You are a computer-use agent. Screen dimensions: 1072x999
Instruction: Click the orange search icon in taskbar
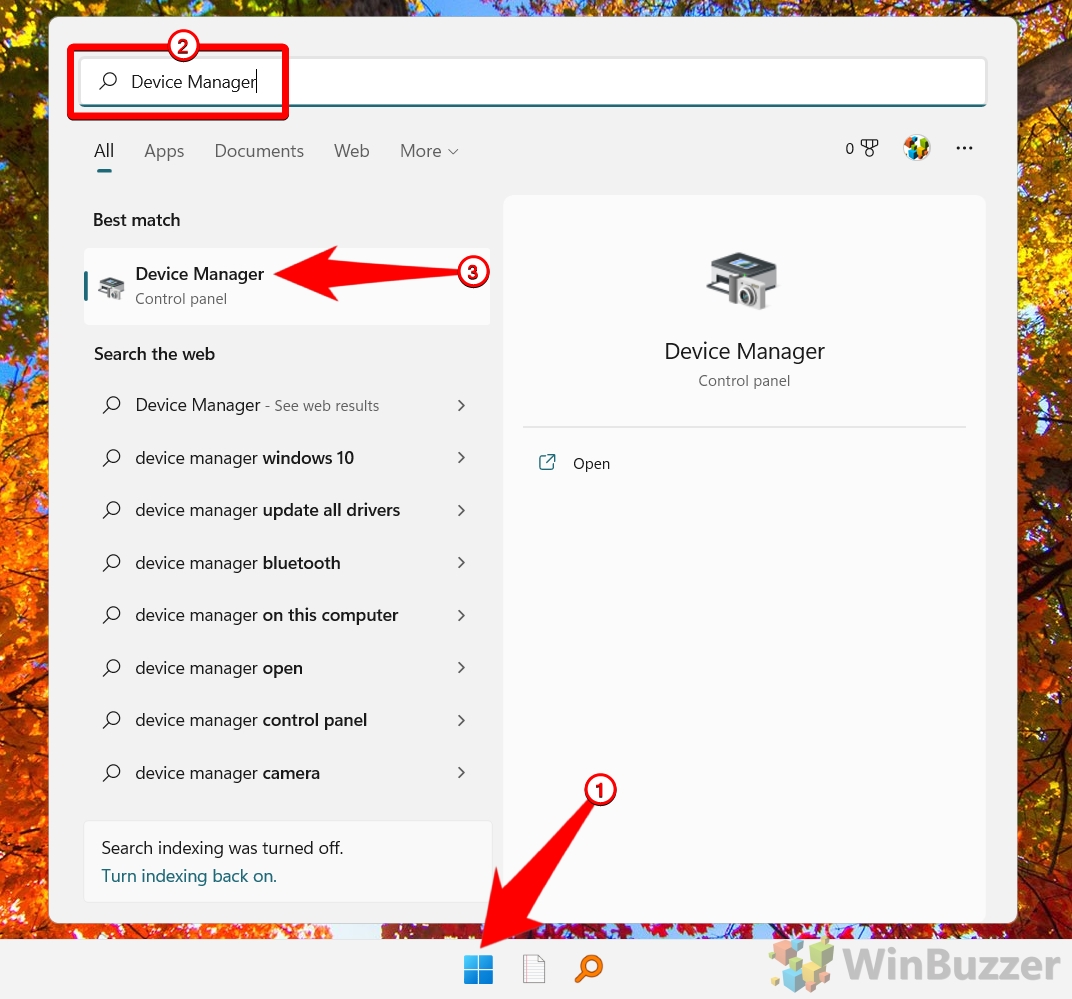(589, 969)
